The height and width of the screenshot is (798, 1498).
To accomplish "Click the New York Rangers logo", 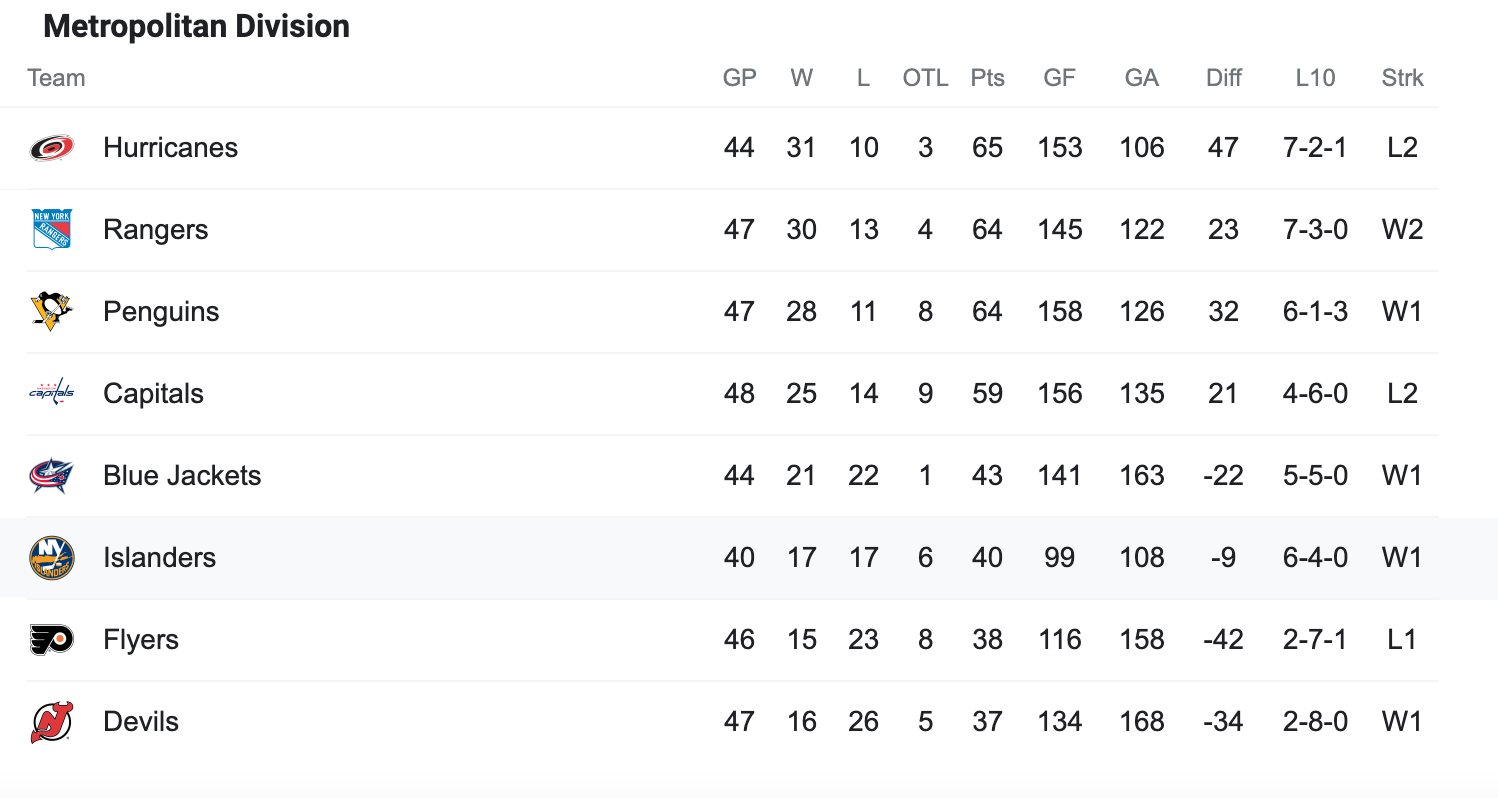I will (x=51, y=230).
